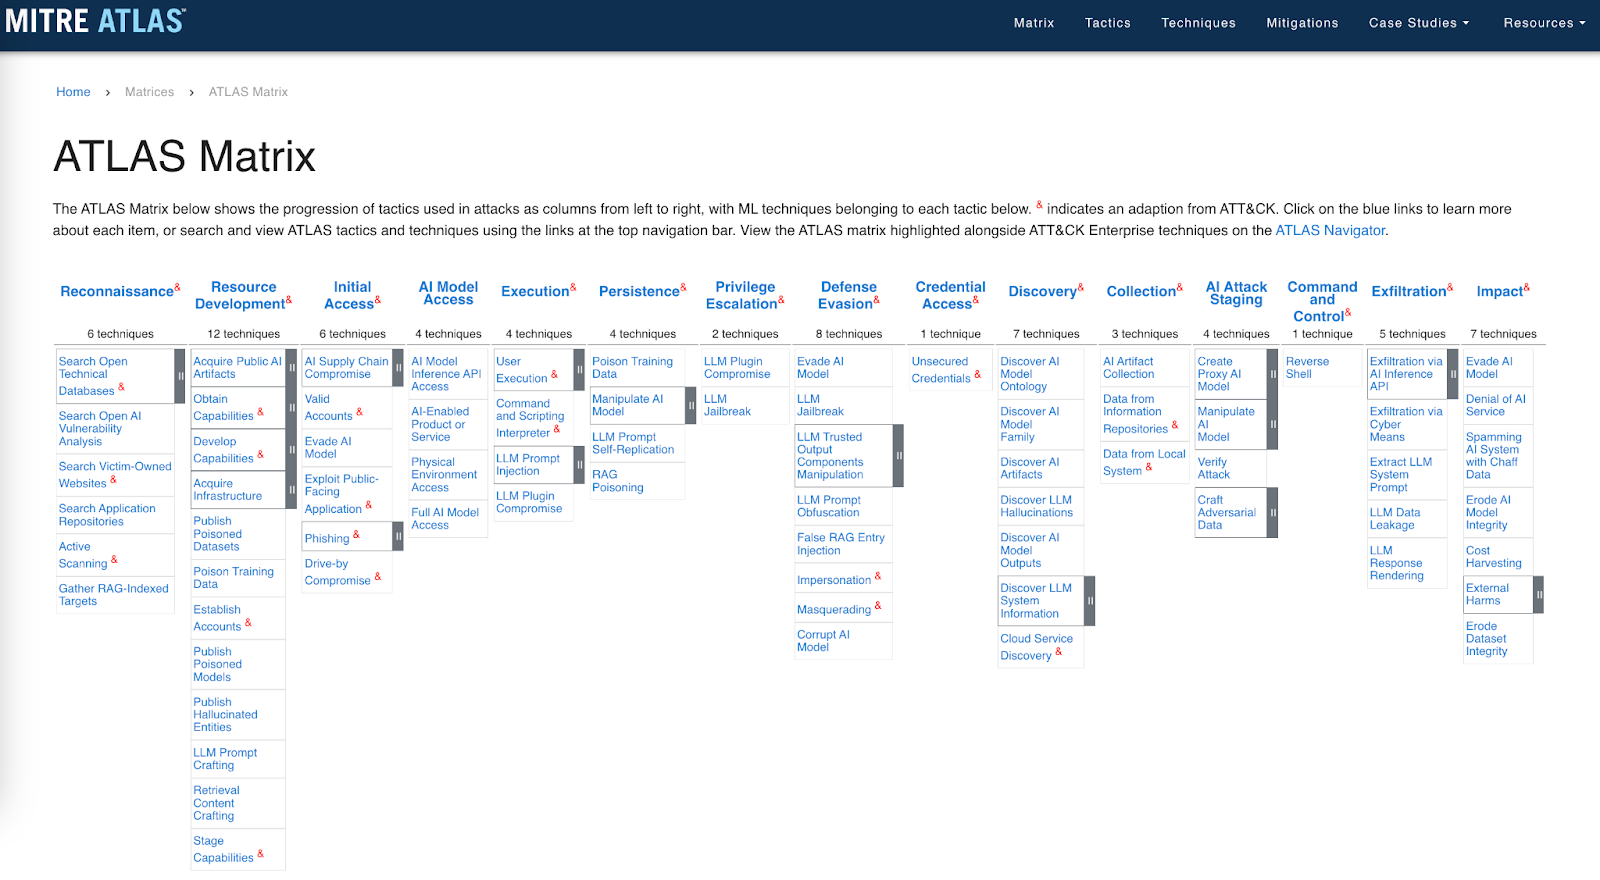Image resolution: width=1600 pixels, height=880 pixels.
Task: Open Unsecured Credentials technique
Action: click(x=941, y=370)
